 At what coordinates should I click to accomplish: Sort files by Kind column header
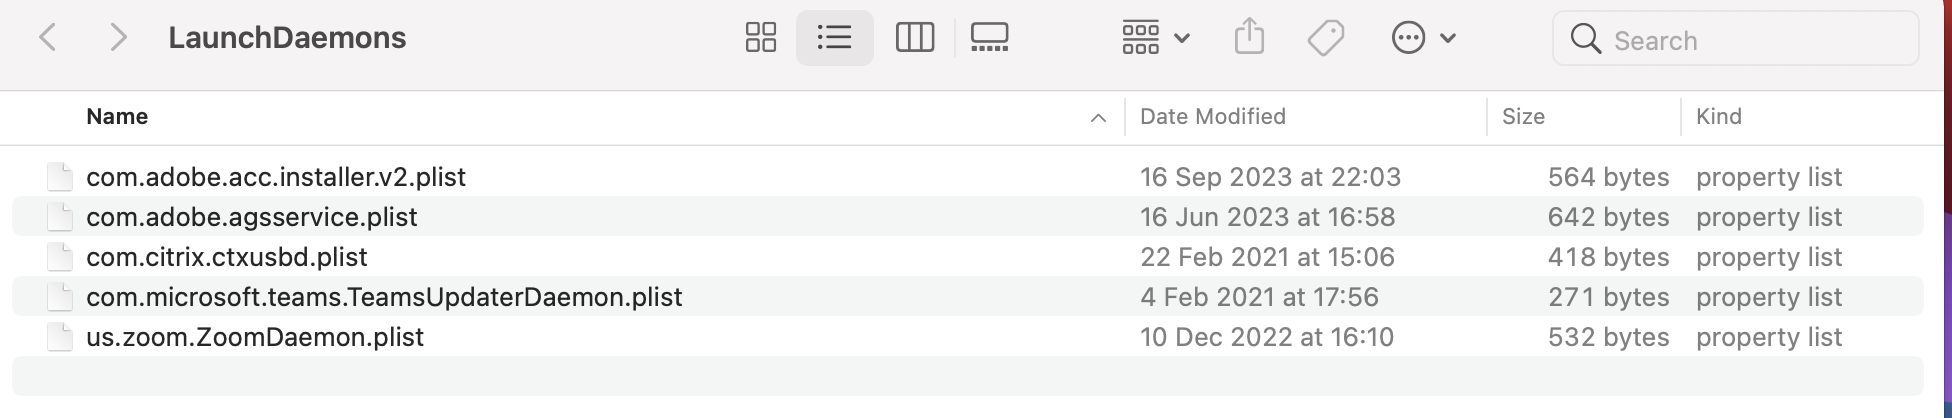click(1718, 117)
